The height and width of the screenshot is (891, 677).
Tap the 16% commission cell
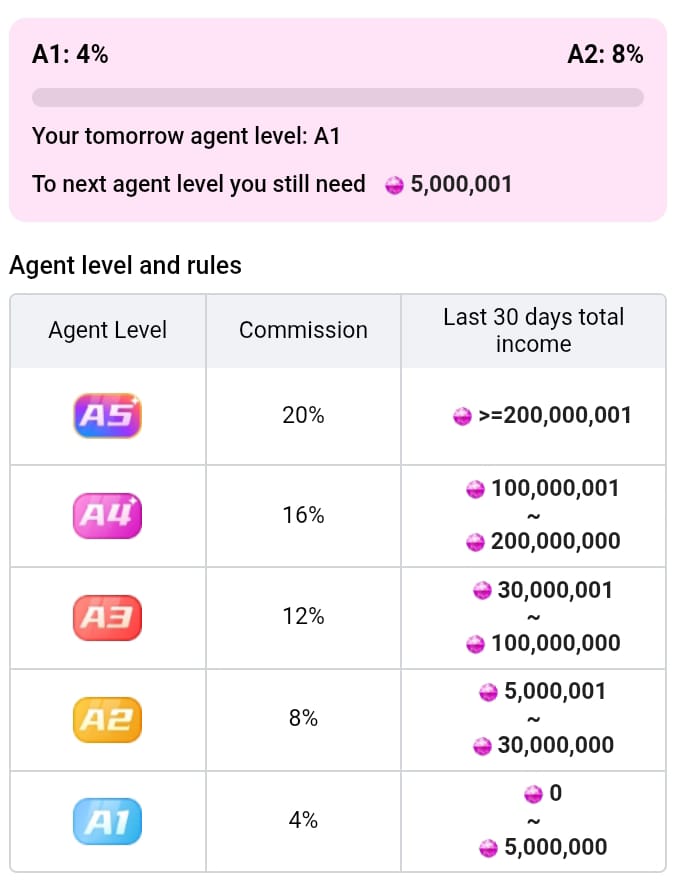pos(303,516)
